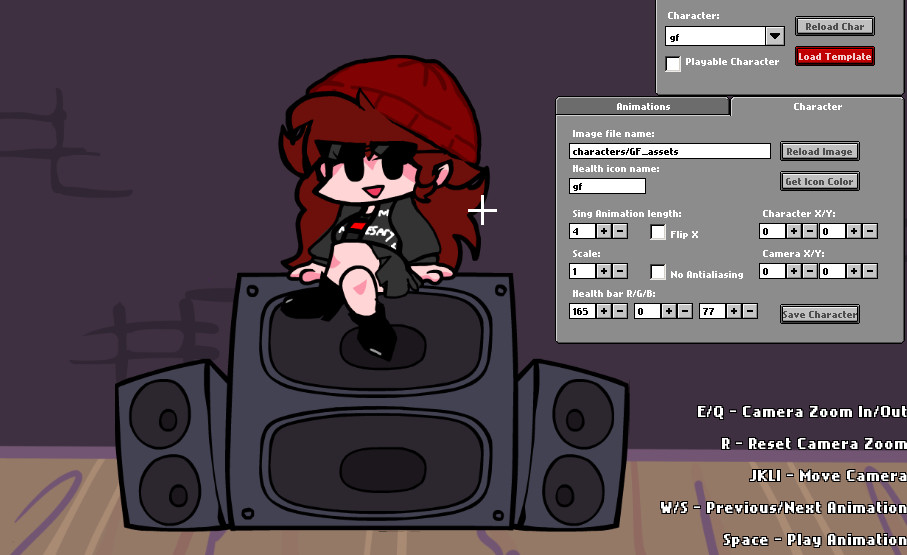Click the Reload Char button

(835, 26)
